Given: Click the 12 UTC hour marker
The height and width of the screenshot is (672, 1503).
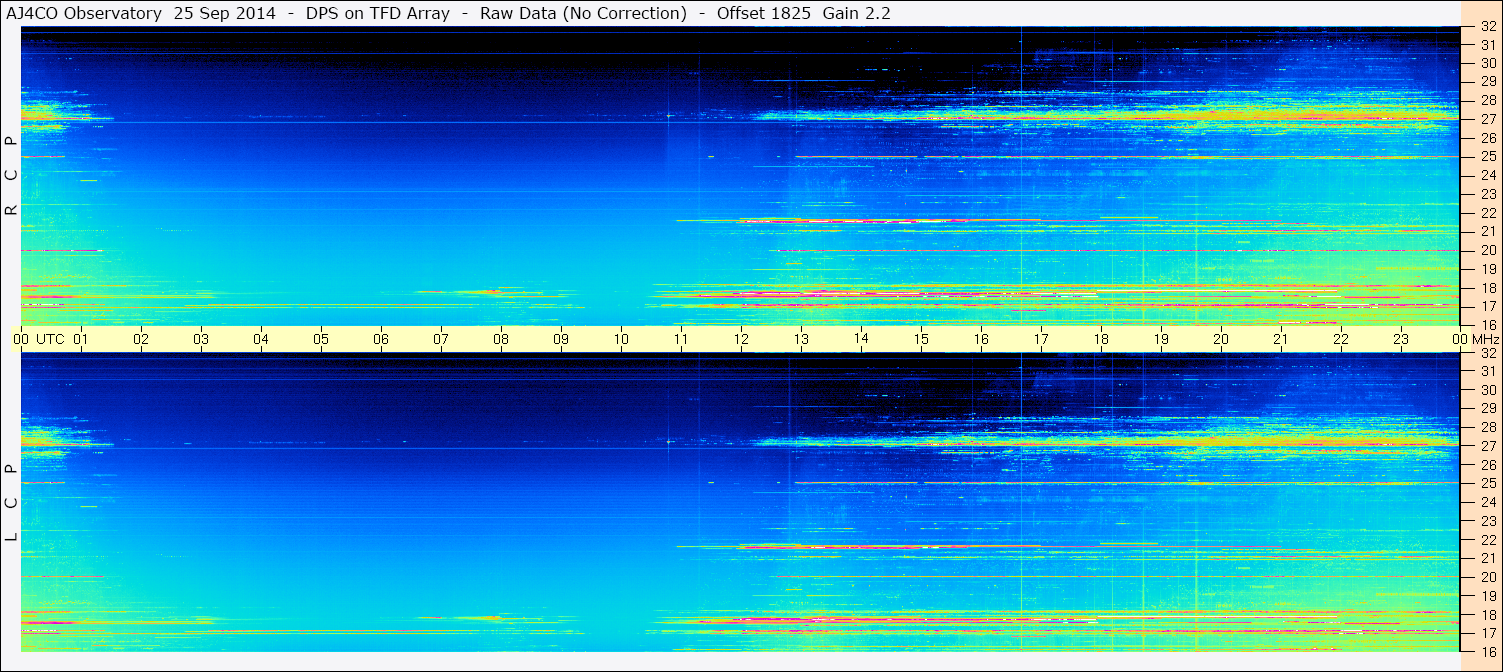Looking at the screenshot, I should pyautogui.click(x=741, y=339).
